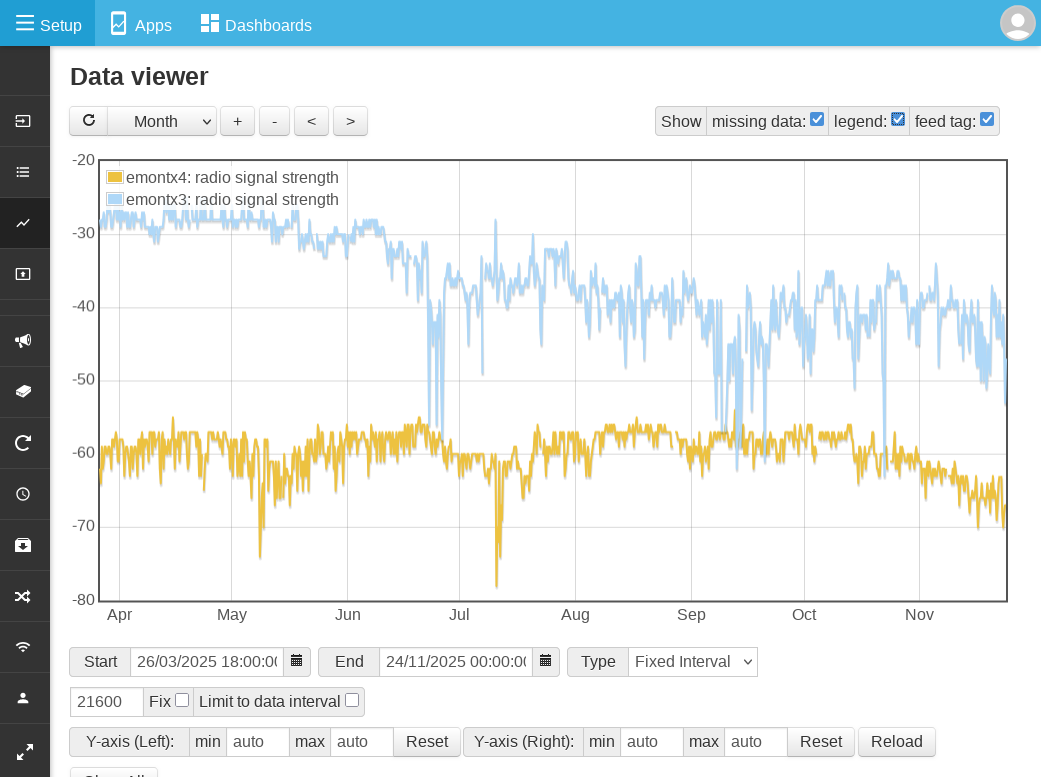1041x777 pixels.
Task: Click emontx4 yellow legend color swatch
Action: [115, 177]
